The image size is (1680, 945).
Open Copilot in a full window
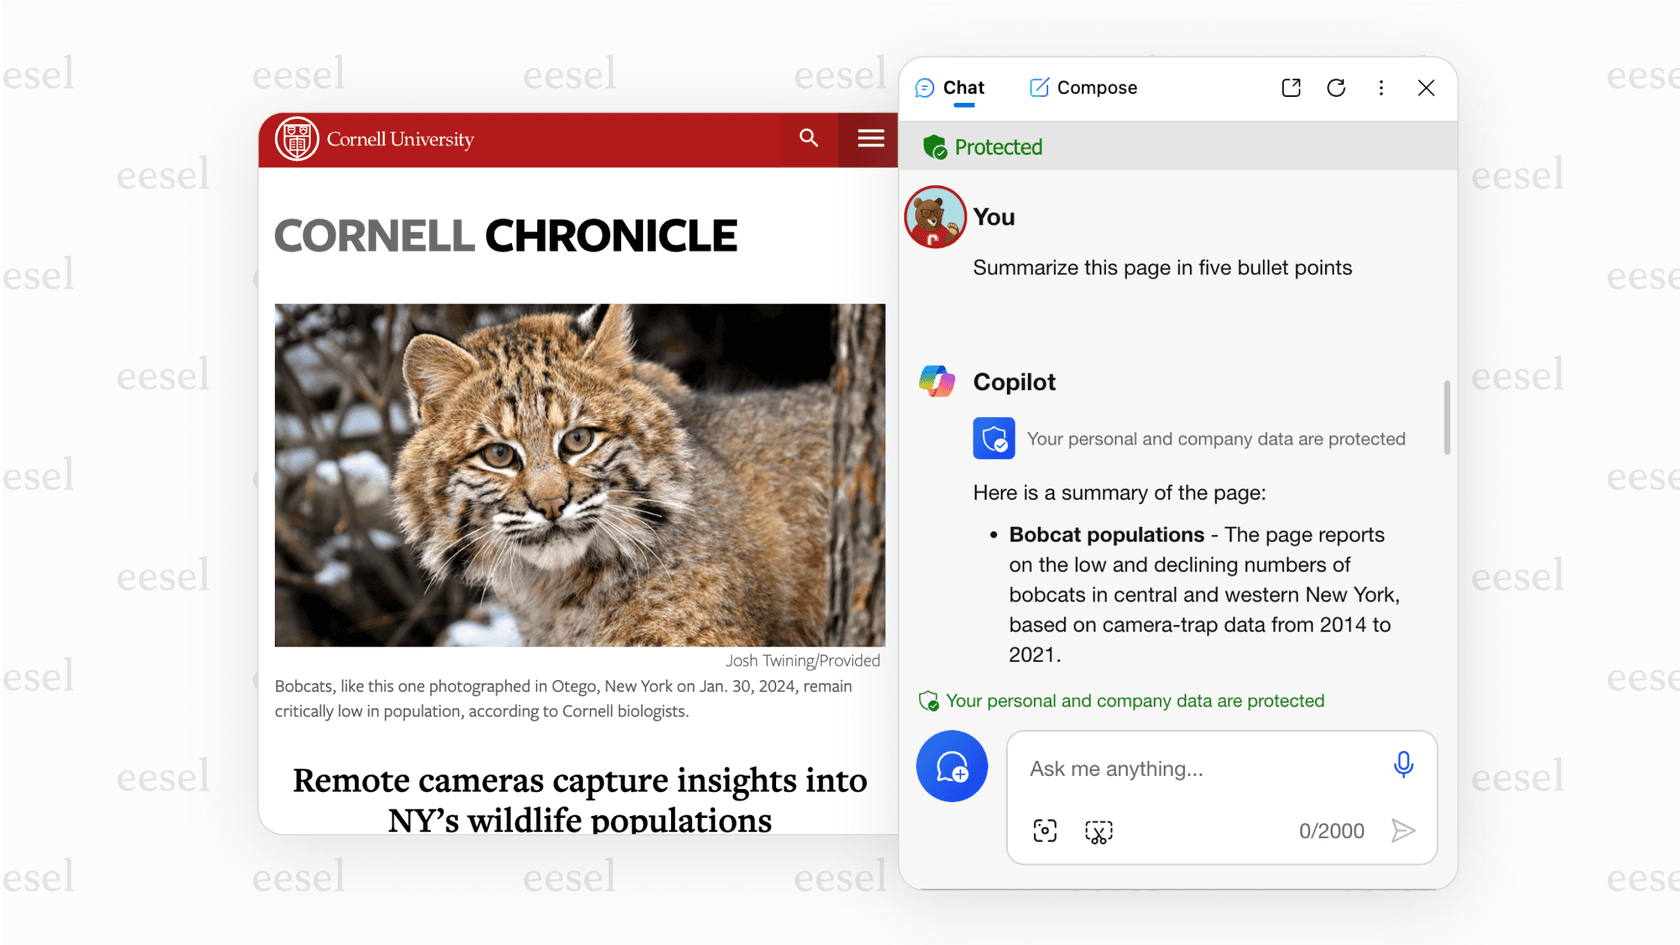[x=1291, y=88]
